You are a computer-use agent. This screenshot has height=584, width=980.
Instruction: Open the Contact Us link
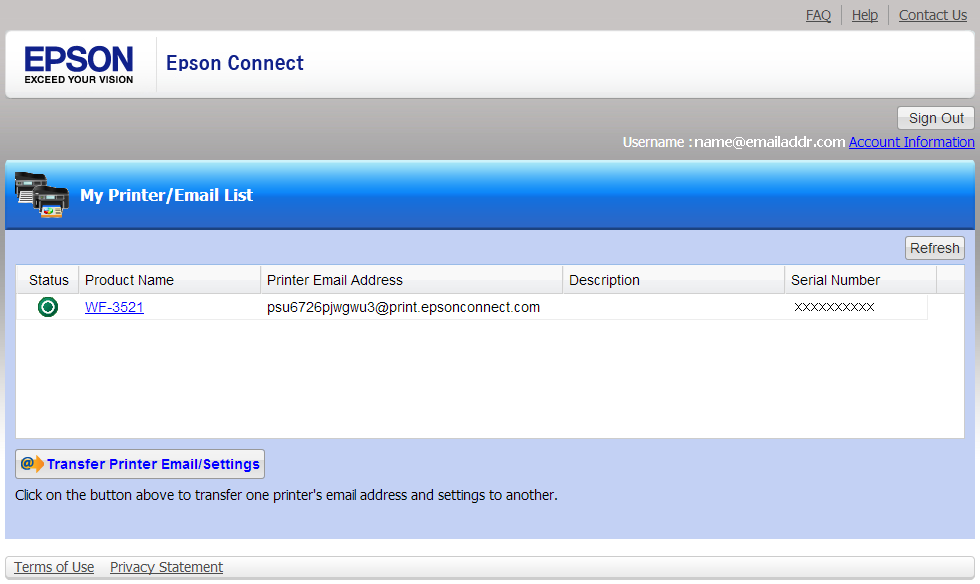[x=932, y=15]
